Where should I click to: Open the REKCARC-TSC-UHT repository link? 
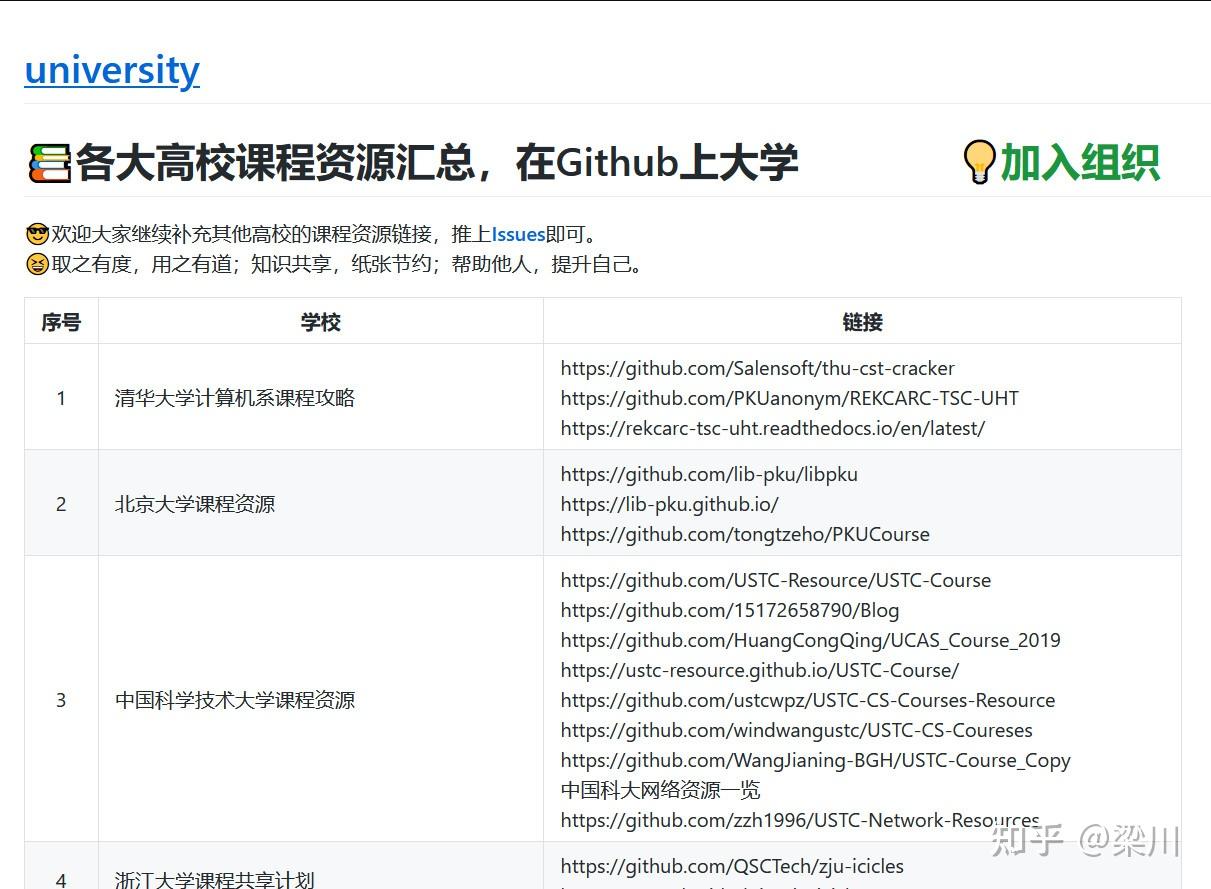click(789, 398)
